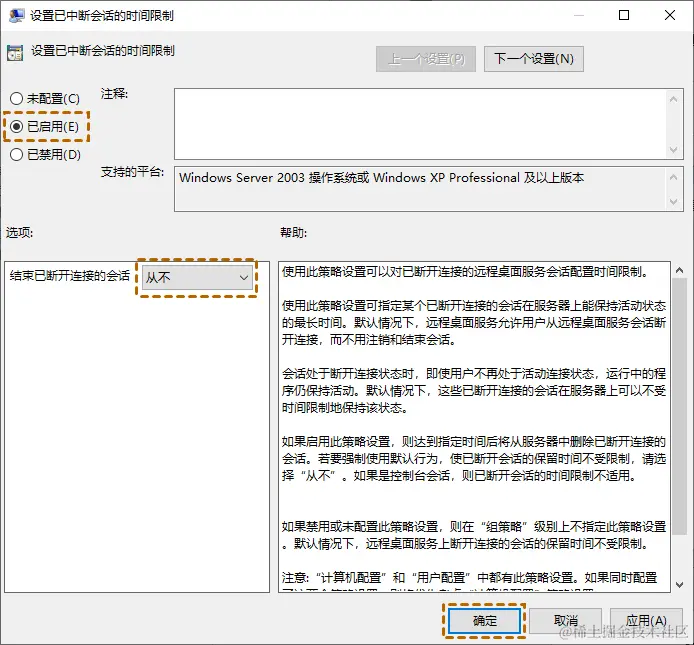Click the supported platform box down arrow
The height and width of the screenshot is (645, 694).
674,201
